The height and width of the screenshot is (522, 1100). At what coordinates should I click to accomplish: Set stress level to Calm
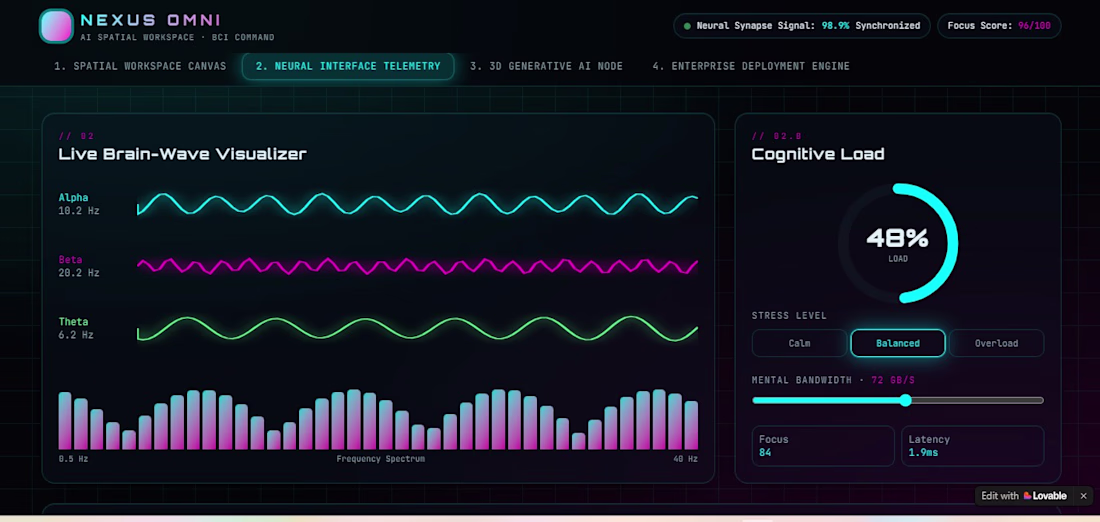799,343
